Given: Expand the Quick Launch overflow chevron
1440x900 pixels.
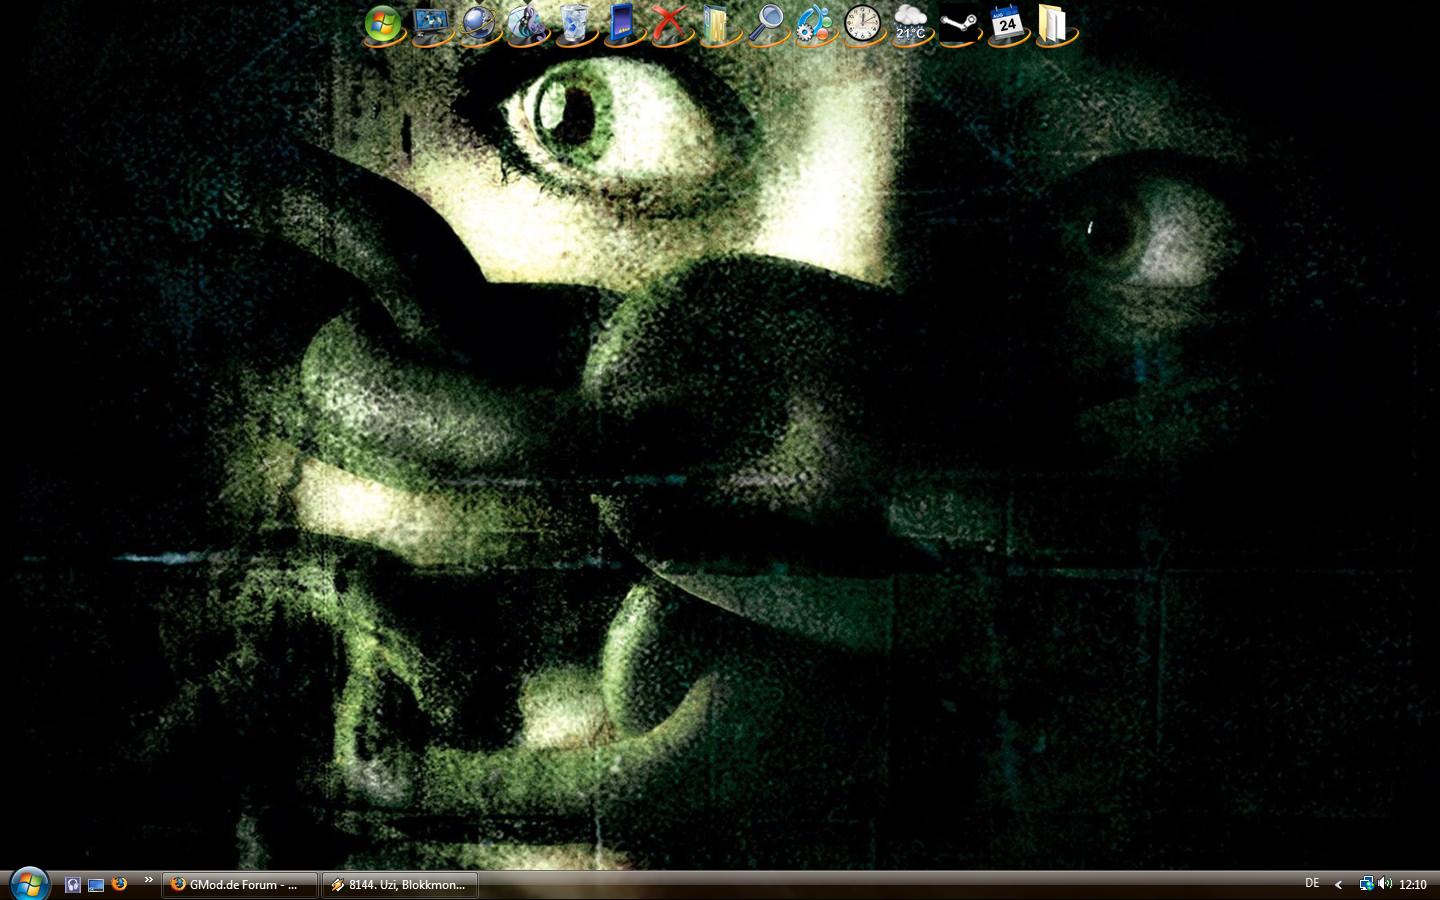Looking at the screenshot, I should coord(149,880).
